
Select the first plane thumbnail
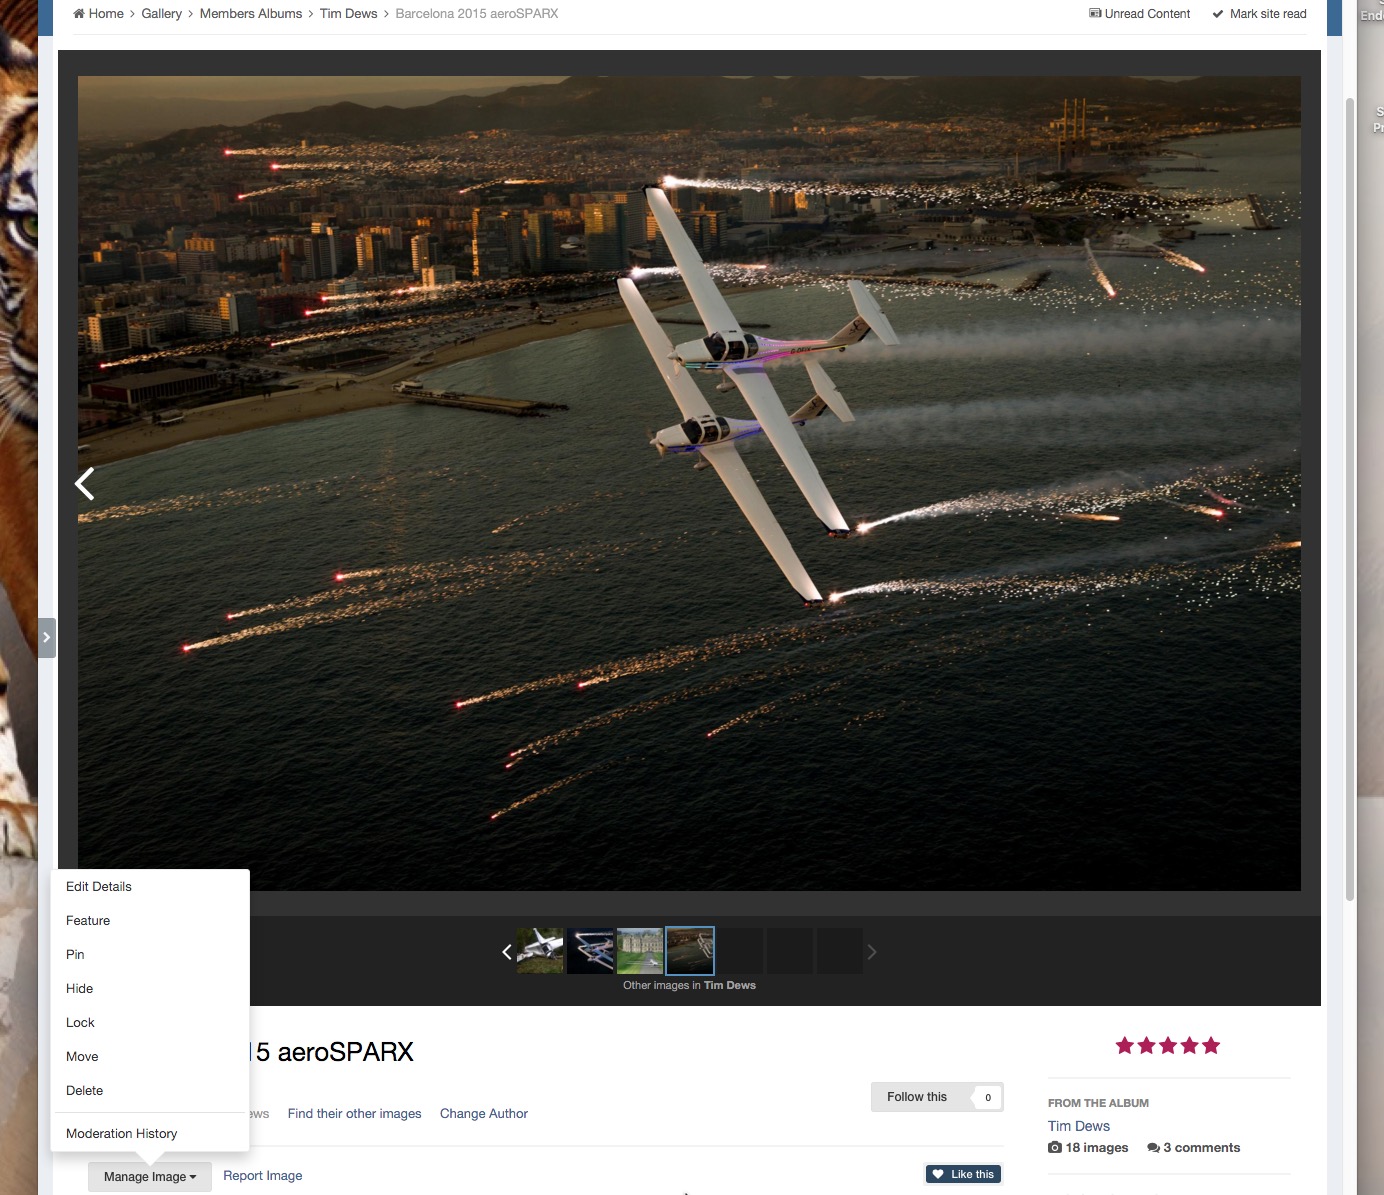540,951
